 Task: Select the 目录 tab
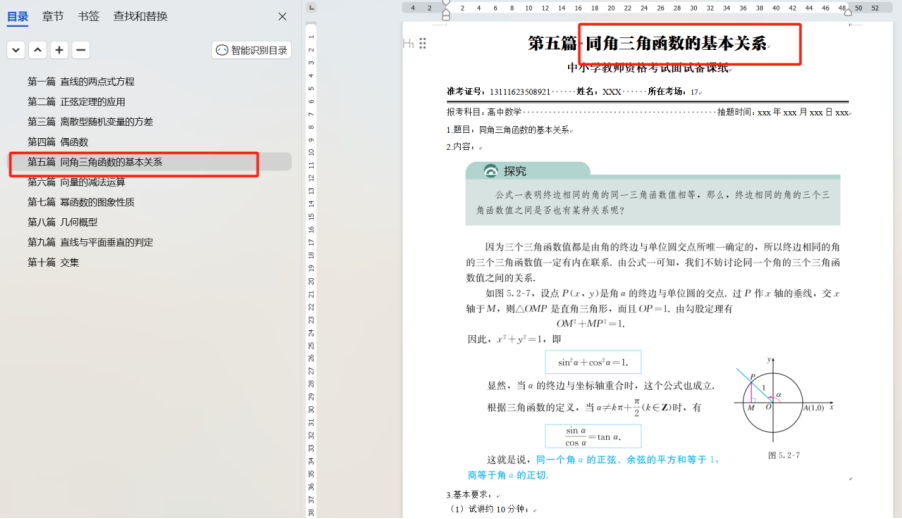pos(18,16)
